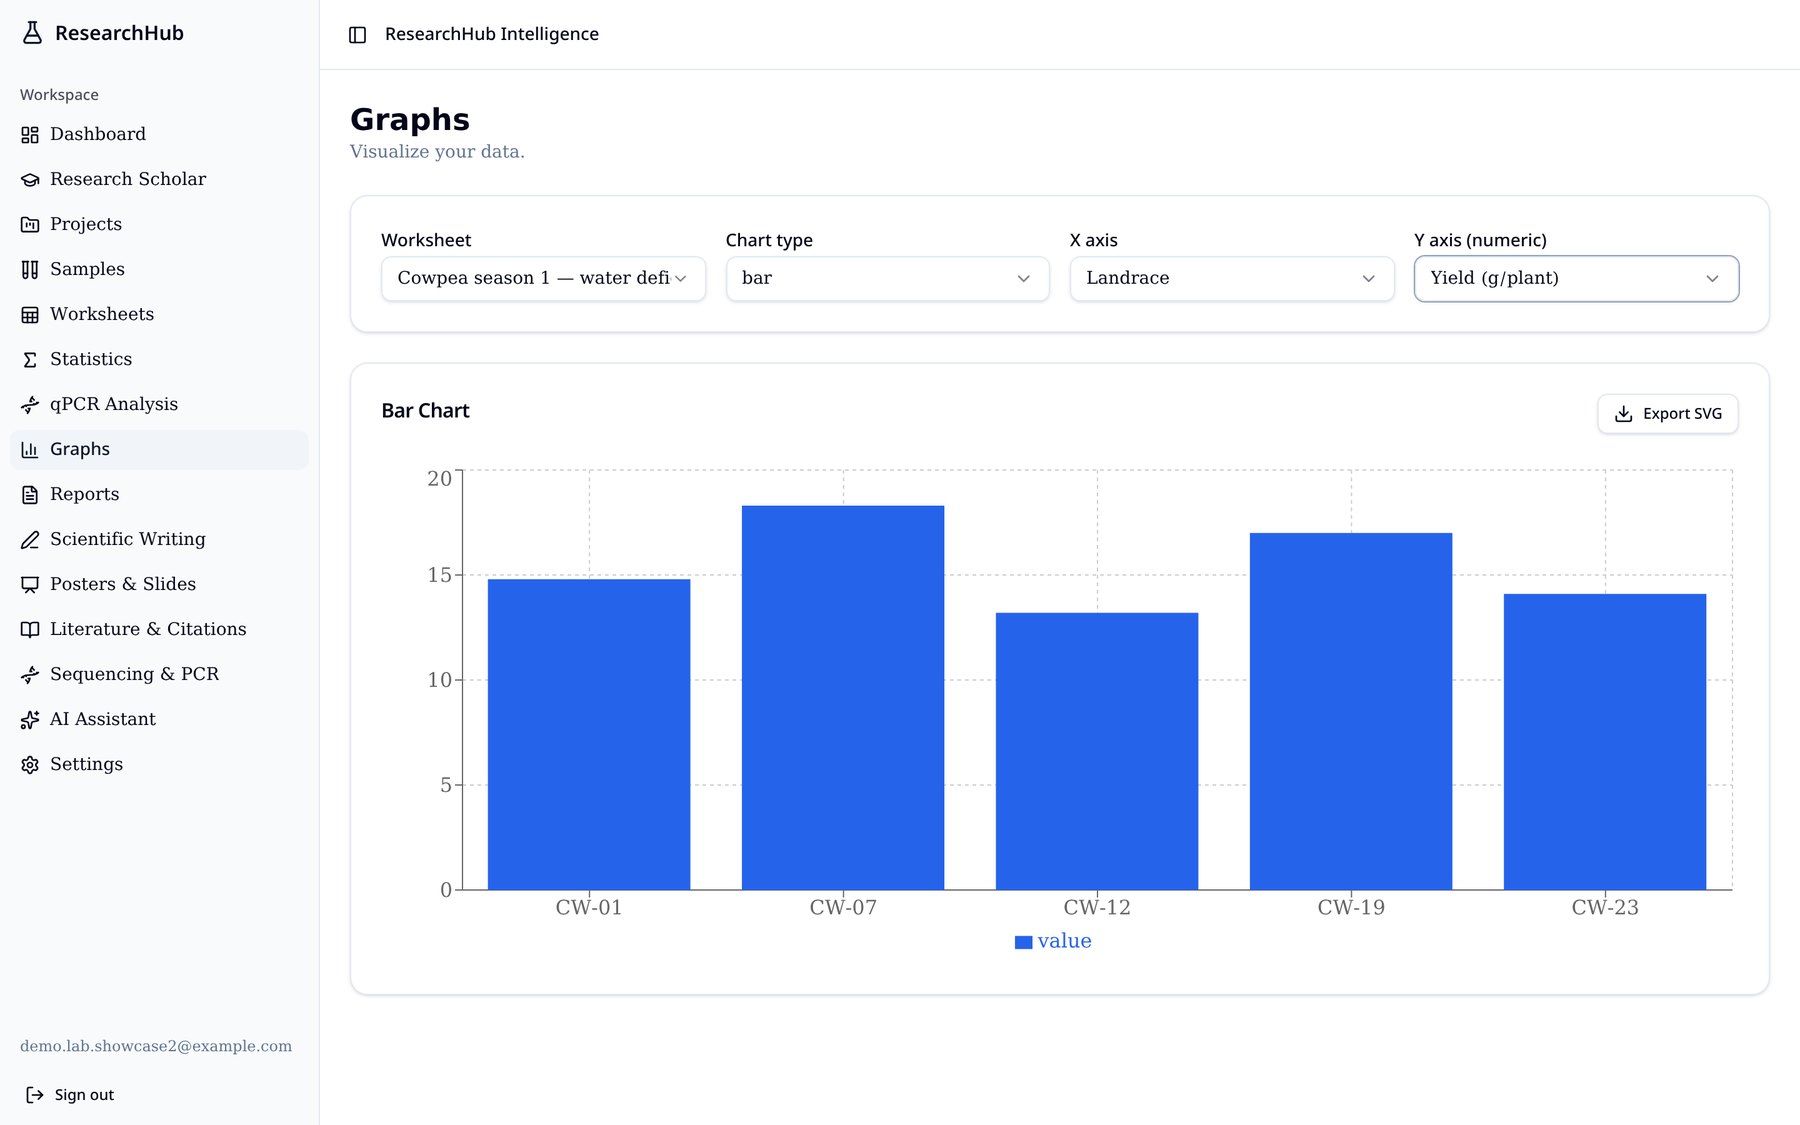Click the download icon in Export SVG
Image resolution: width=1800 pixels, height=1125 pixels.
coord(1624,414)
